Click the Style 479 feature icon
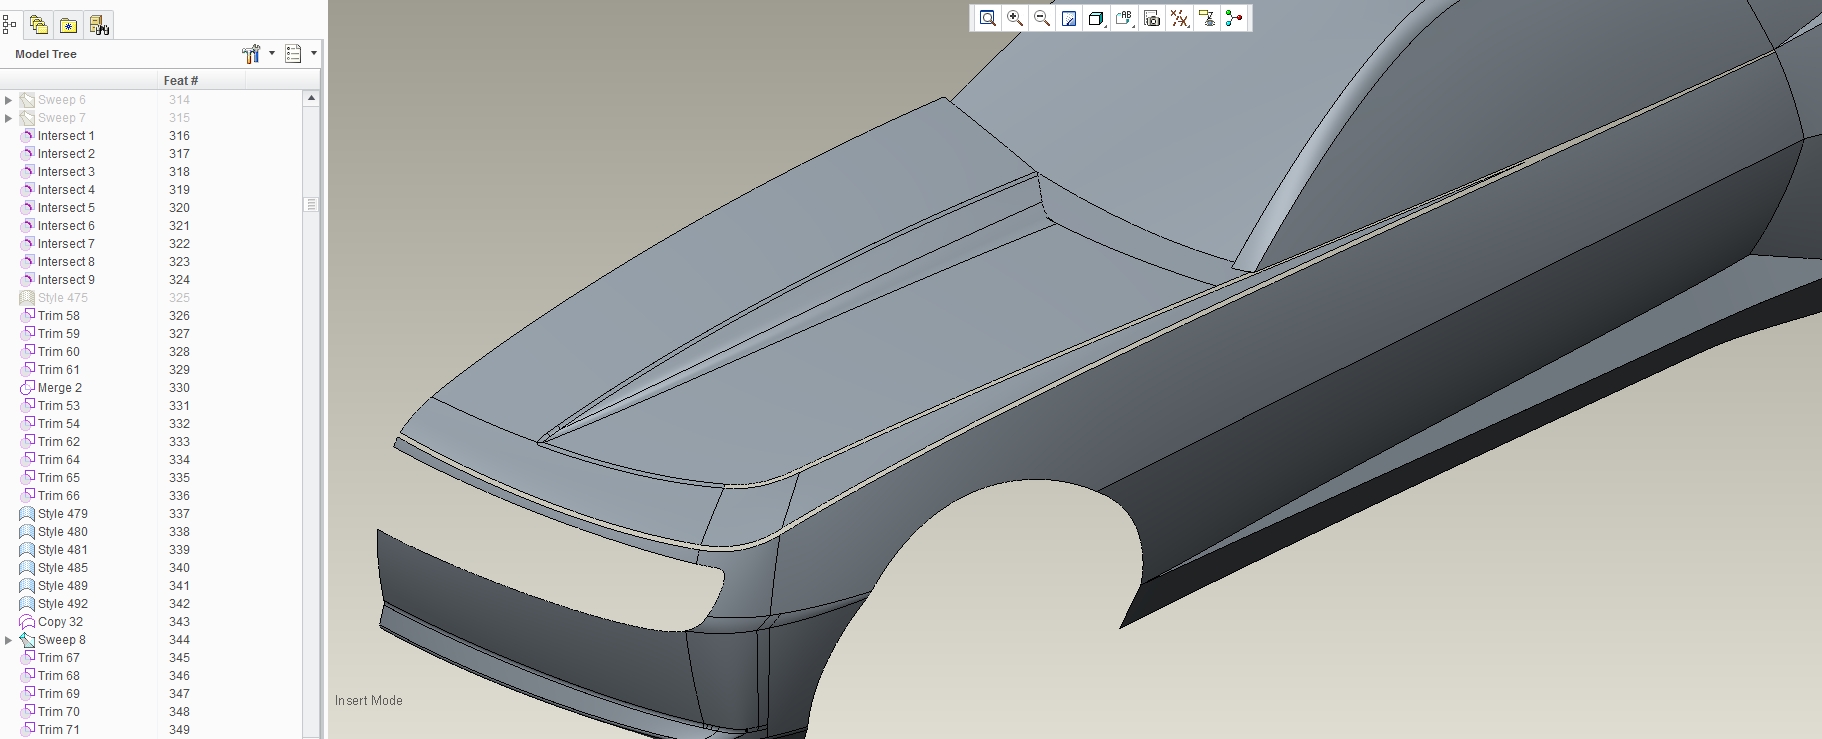This screenshot has width=1822, height=739. click(27, 514)
